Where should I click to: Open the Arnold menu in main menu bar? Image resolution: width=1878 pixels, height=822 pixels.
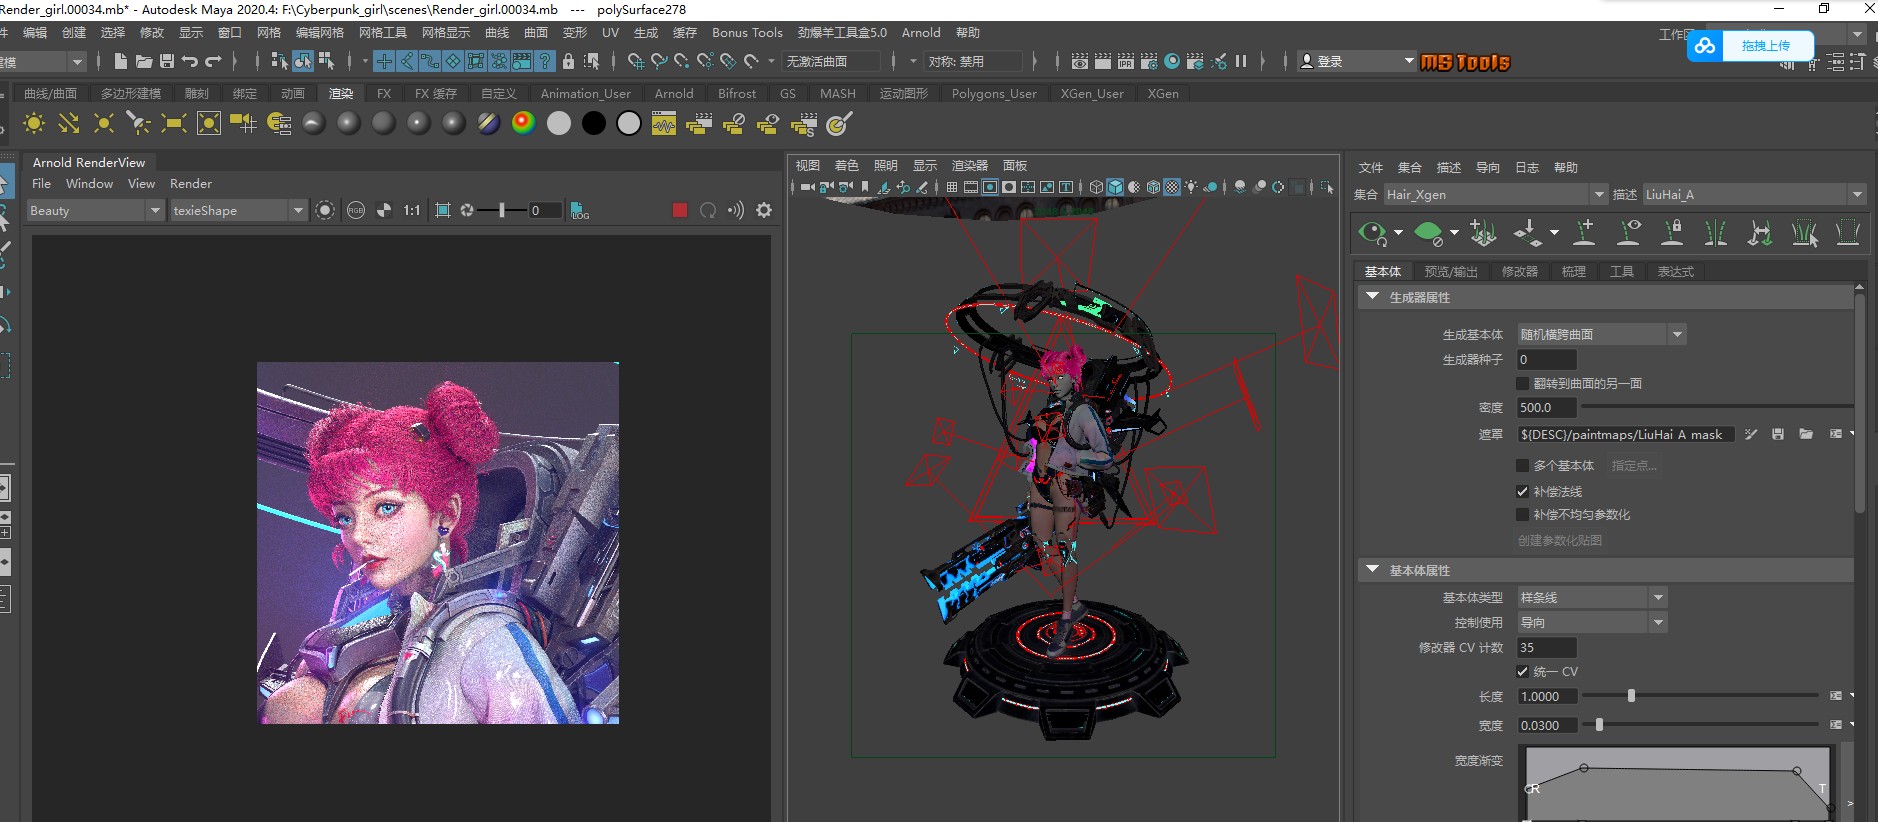click(921, 32)
